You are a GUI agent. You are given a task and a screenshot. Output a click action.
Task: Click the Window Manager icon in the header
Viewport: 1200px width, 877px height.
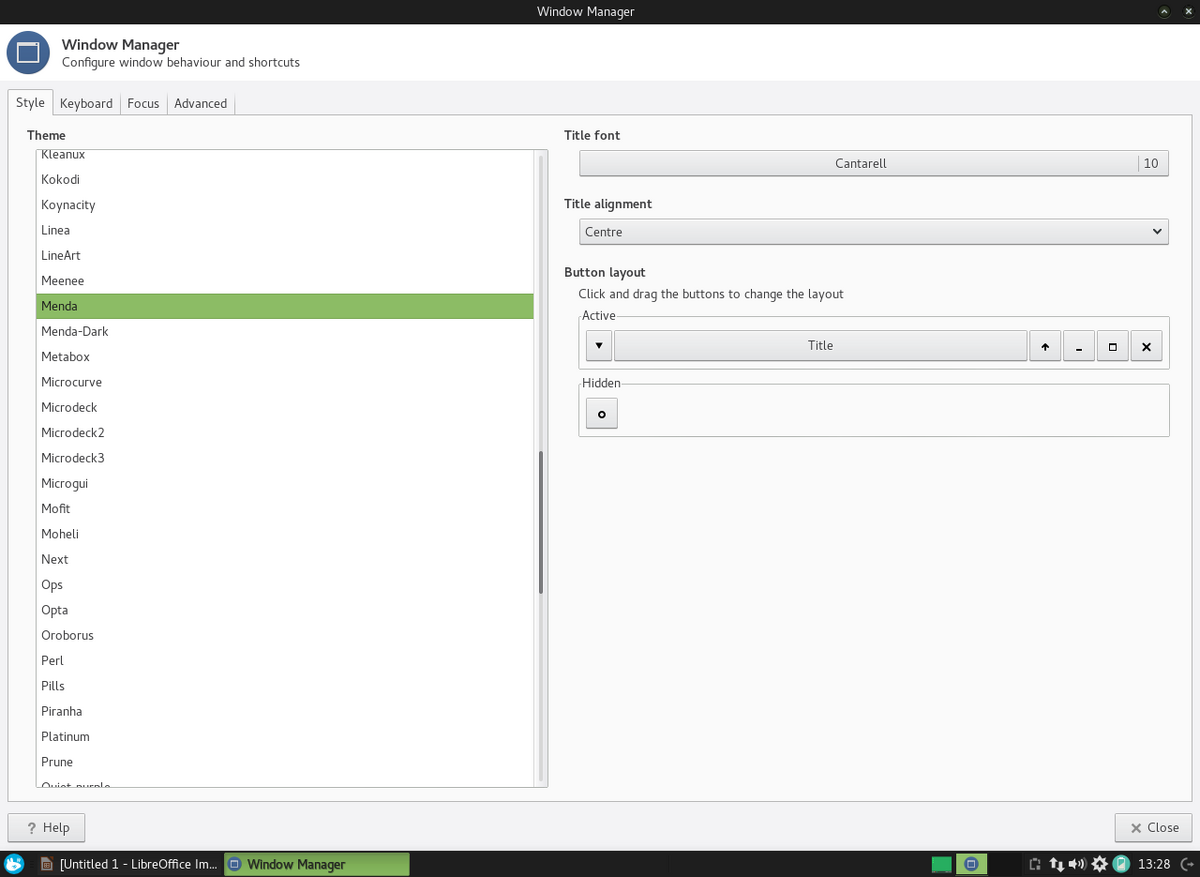pos(28,53)
